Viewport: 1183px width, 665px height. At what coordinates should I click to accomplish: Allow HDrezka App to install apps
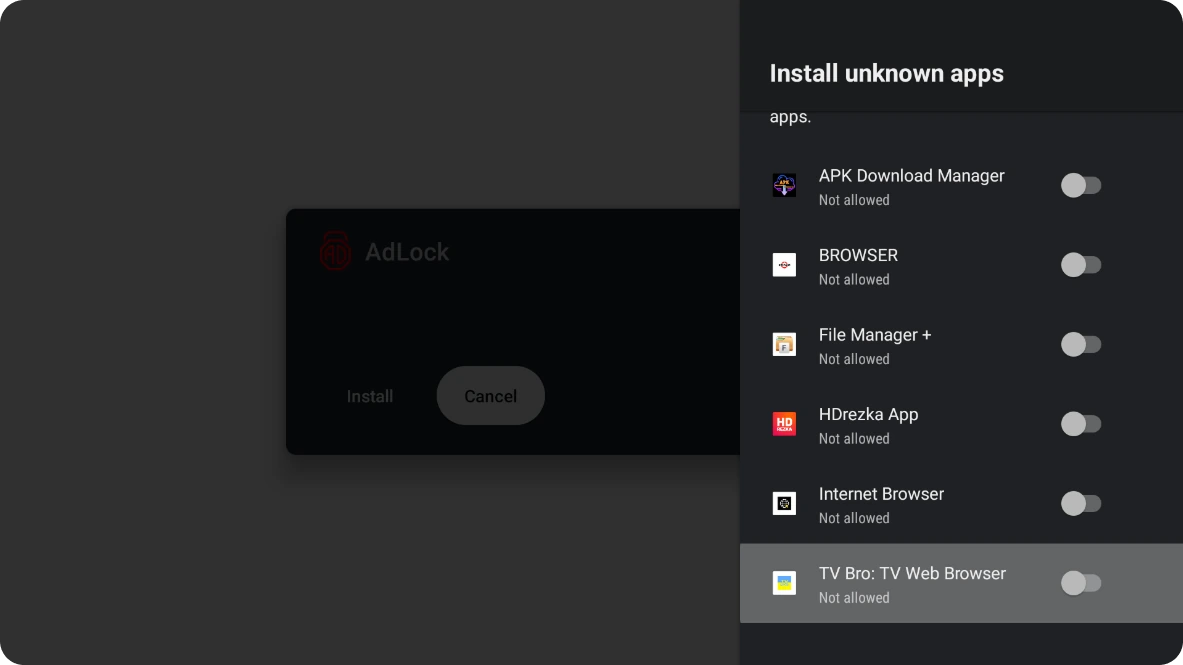[1080, 424]
